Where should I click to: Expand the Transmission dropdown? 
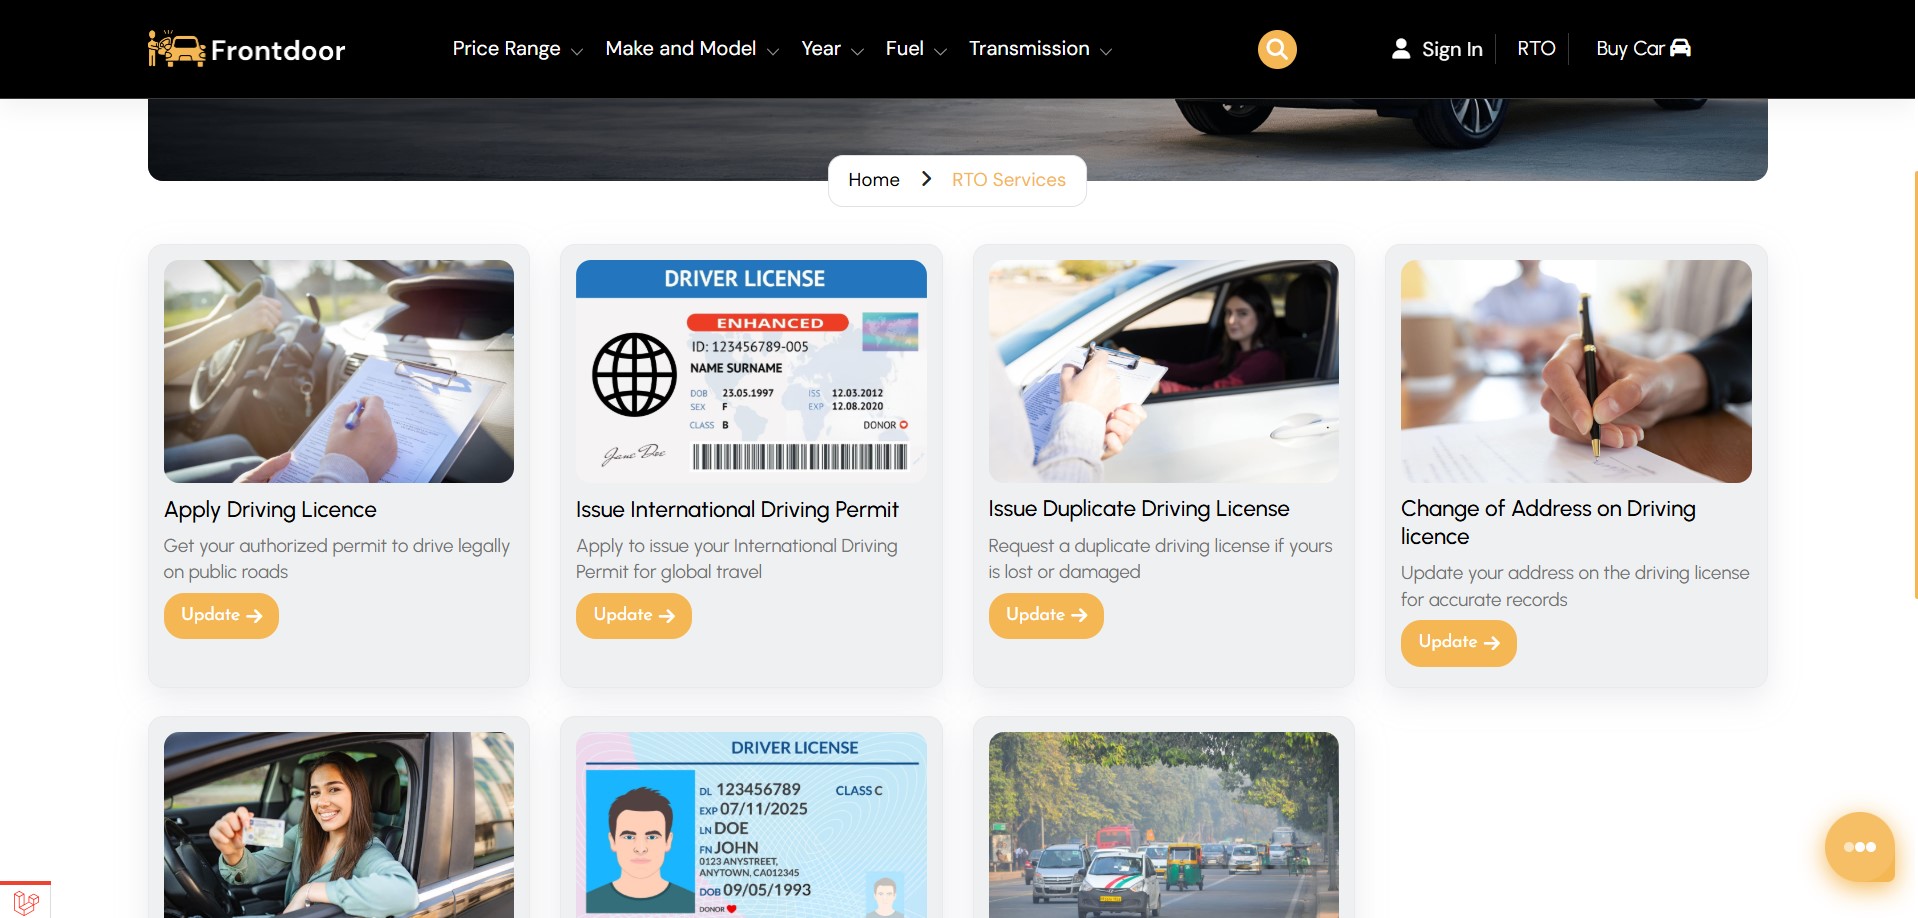[1039, 49]
